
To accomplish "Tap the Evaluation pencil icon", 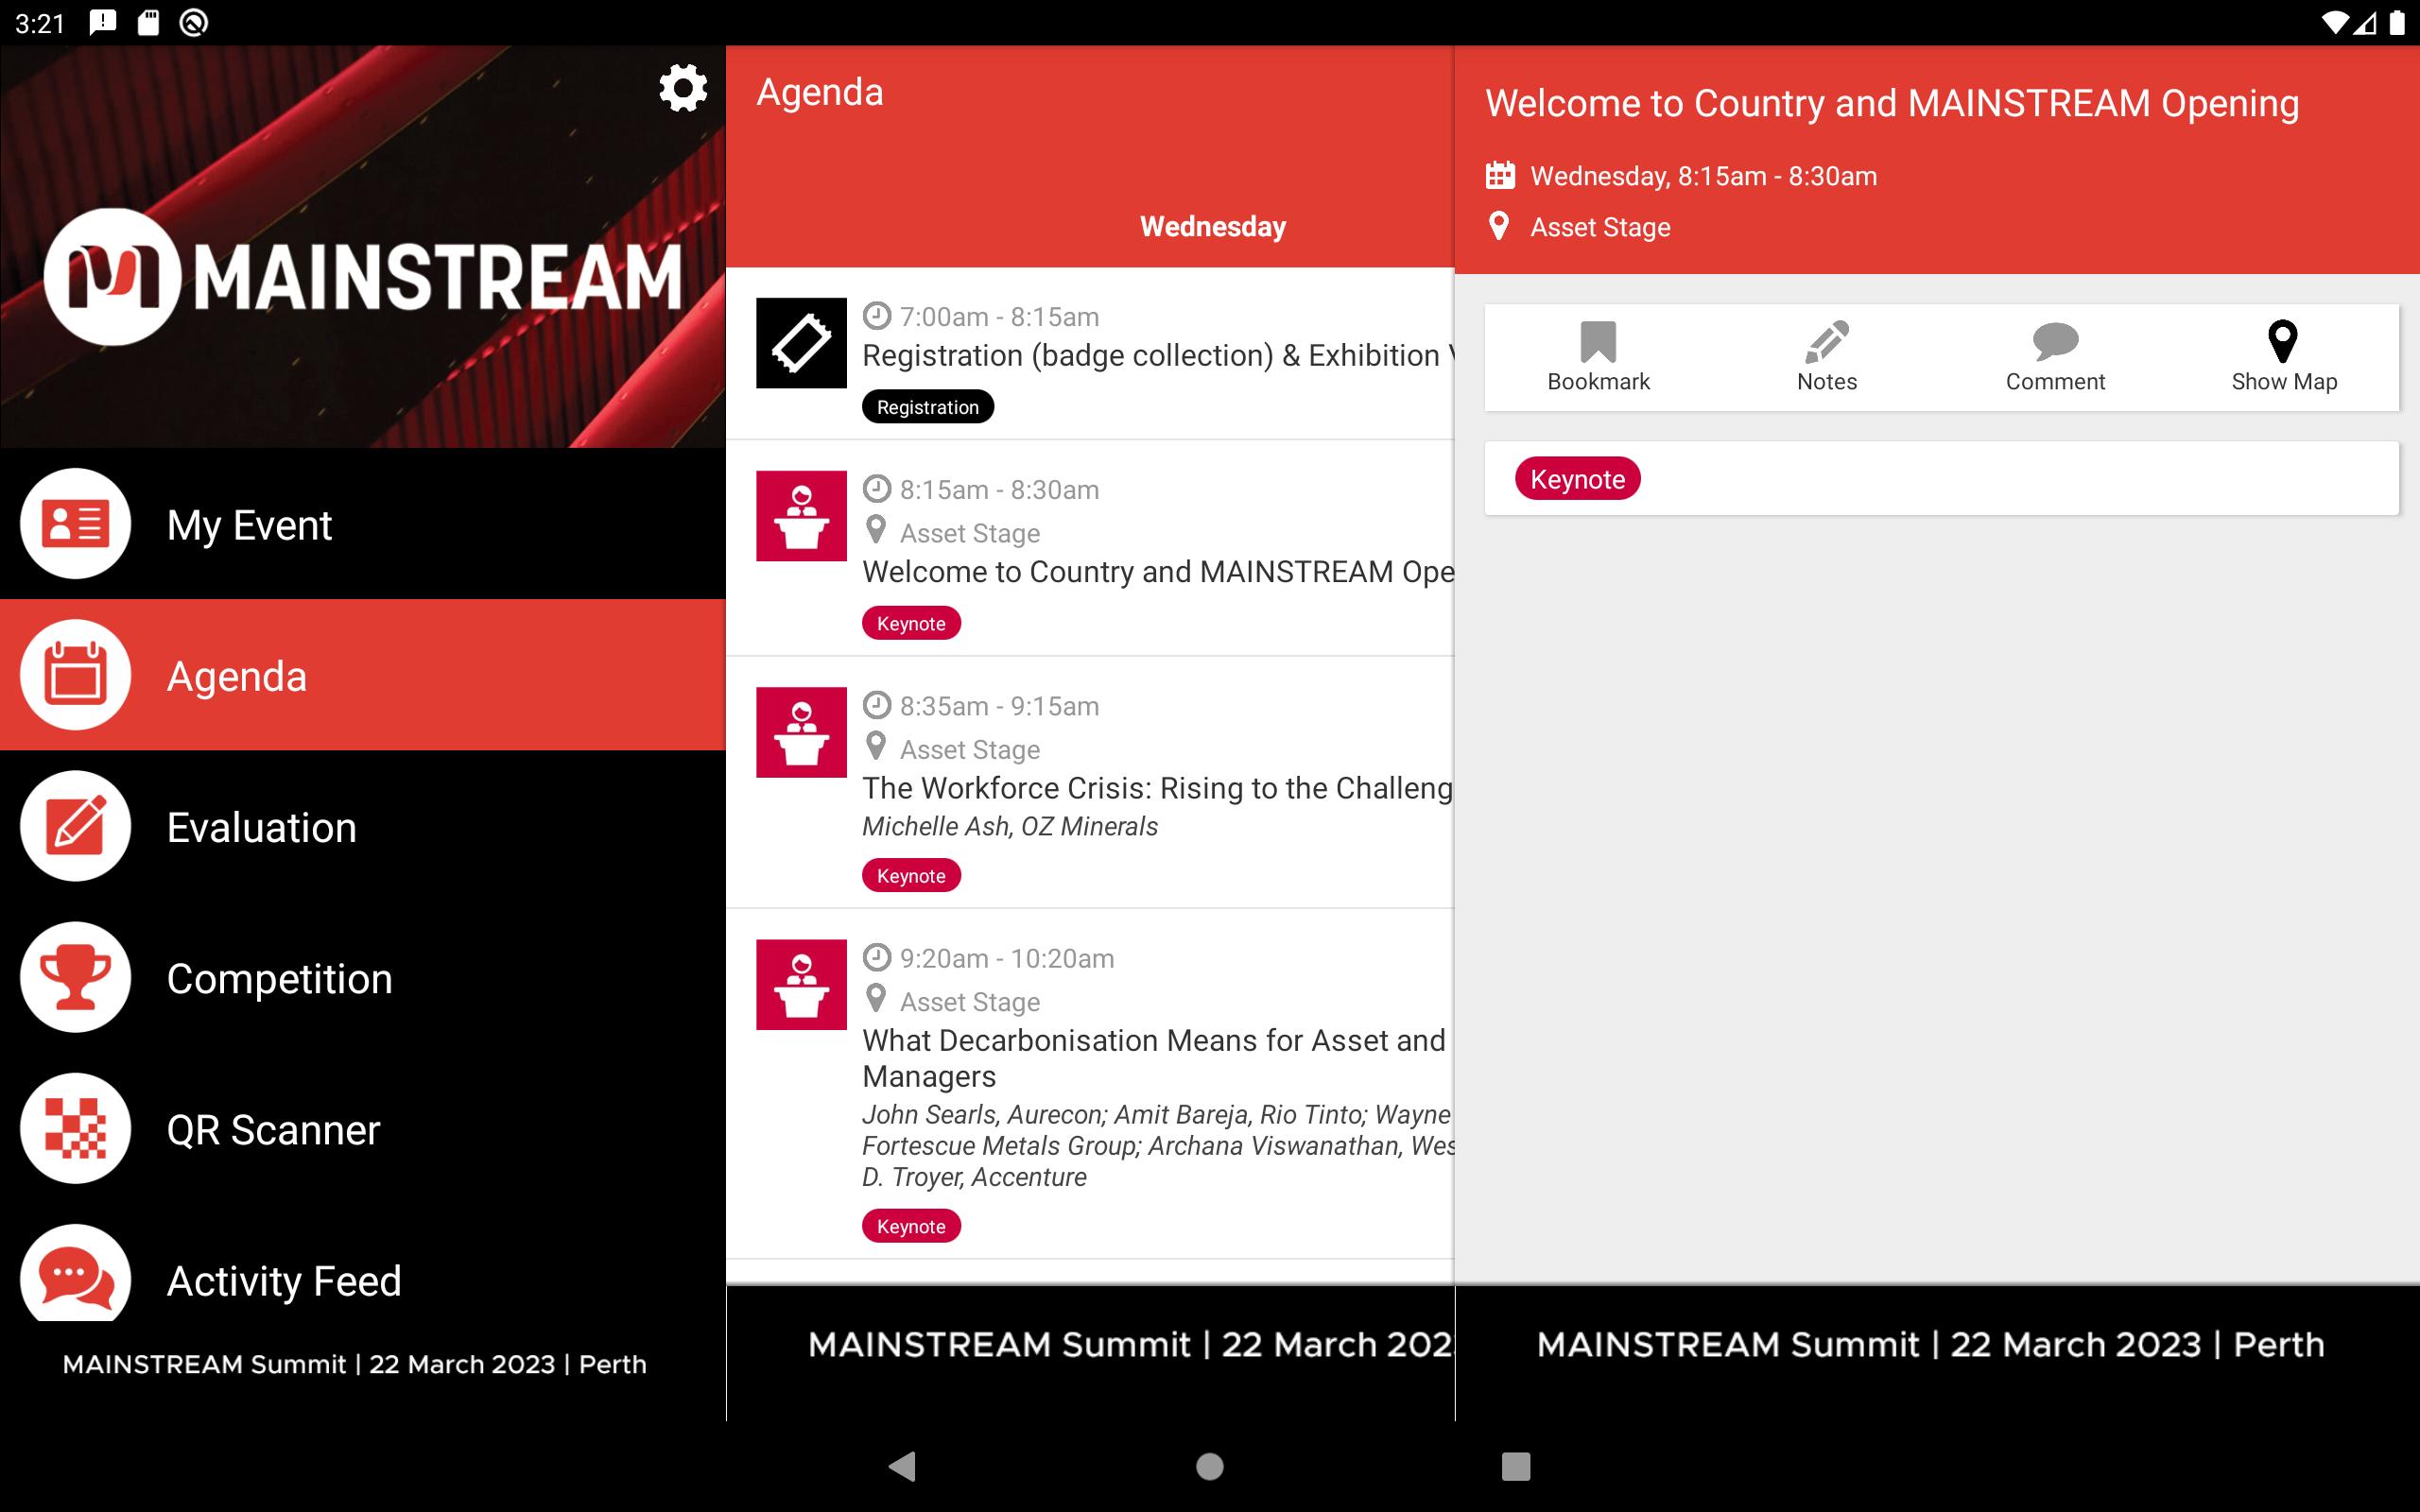I will click(75, 826).
